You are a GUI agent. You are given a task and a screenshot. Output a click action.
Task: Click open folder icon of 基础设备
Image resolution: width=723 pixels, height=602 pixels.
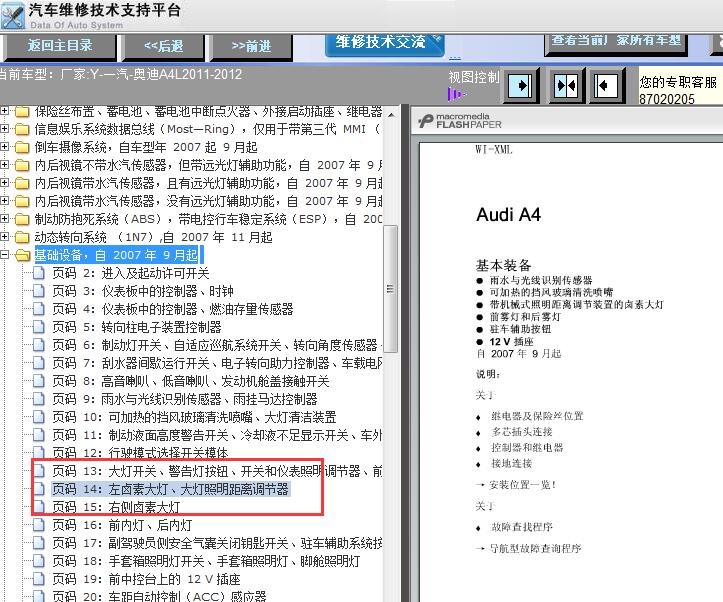(x=22, y=255)
